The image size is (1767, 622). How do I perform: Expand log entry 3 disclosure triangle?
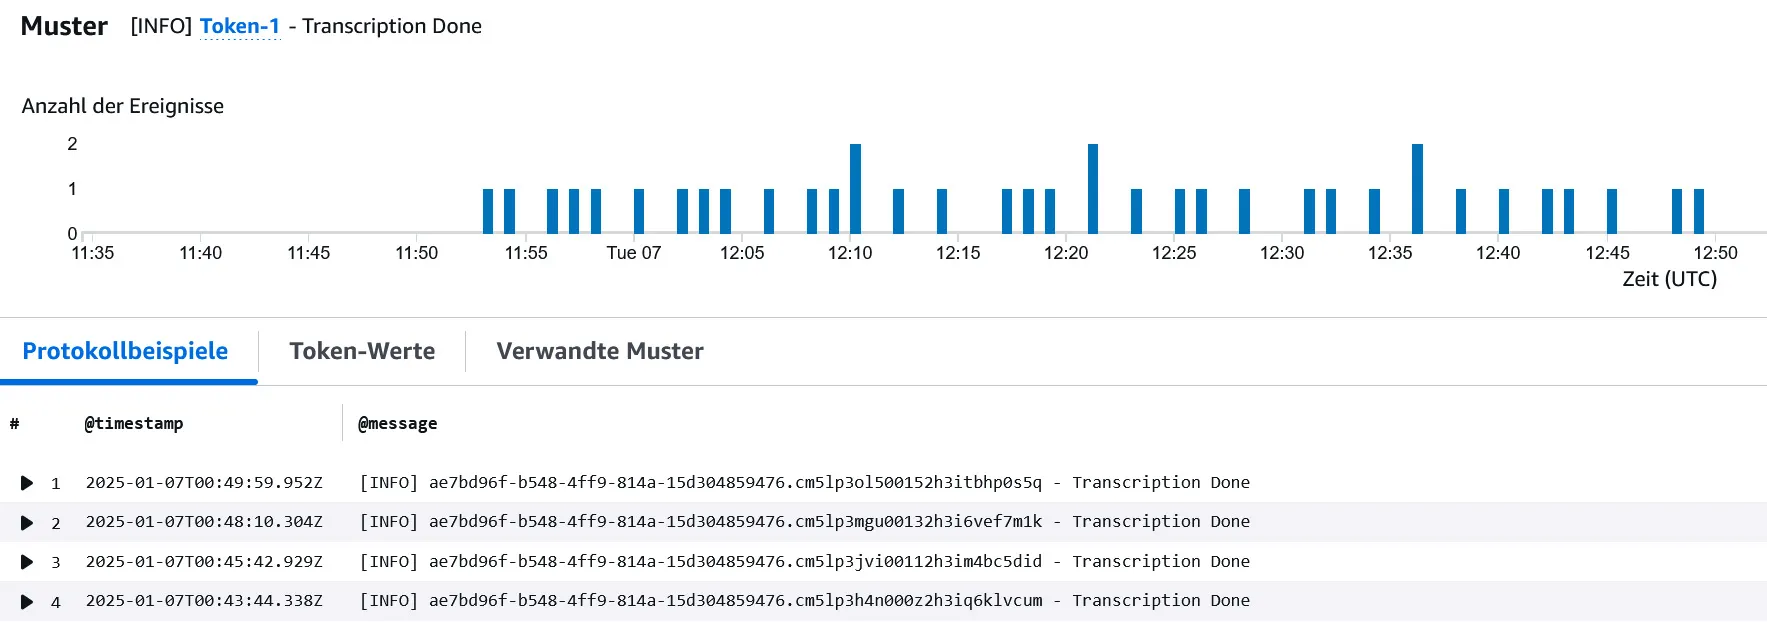[27, 561]
